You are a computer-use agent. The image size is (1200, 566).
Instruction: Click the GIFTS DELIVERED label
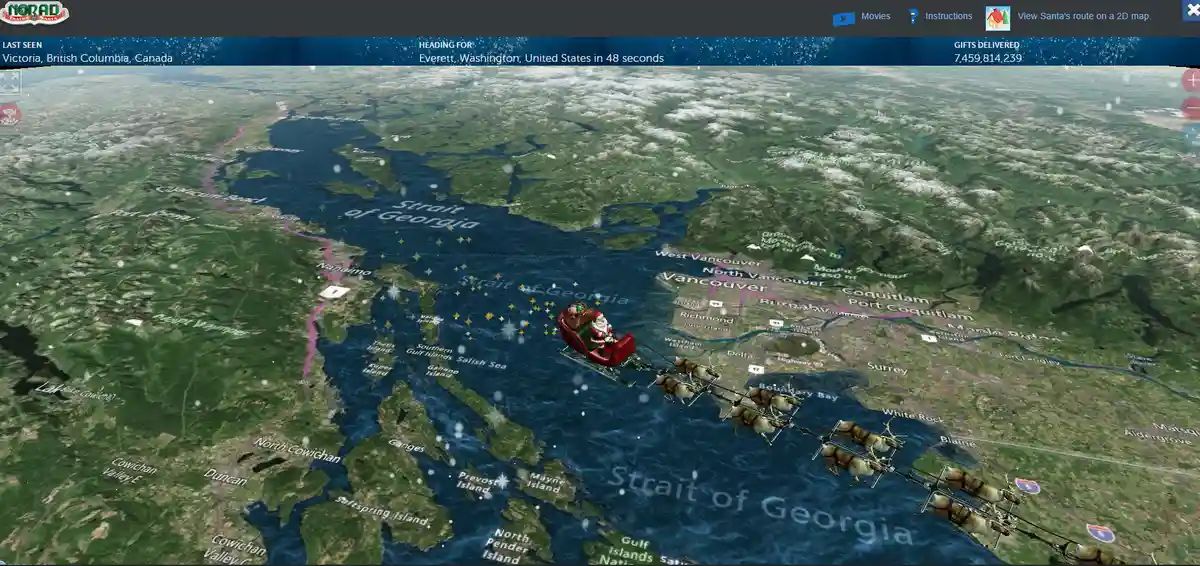[x=987, y=45]
